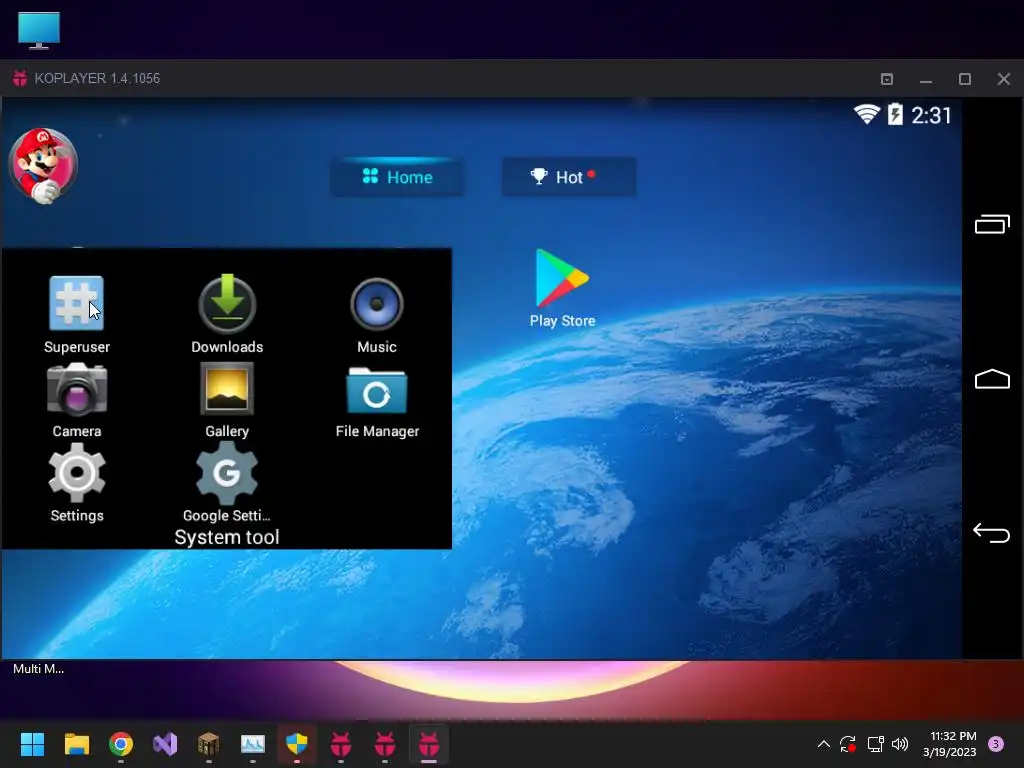Open Windows Security shield on taskbar
Screen dimensions: 1024x768
[296, 744]
